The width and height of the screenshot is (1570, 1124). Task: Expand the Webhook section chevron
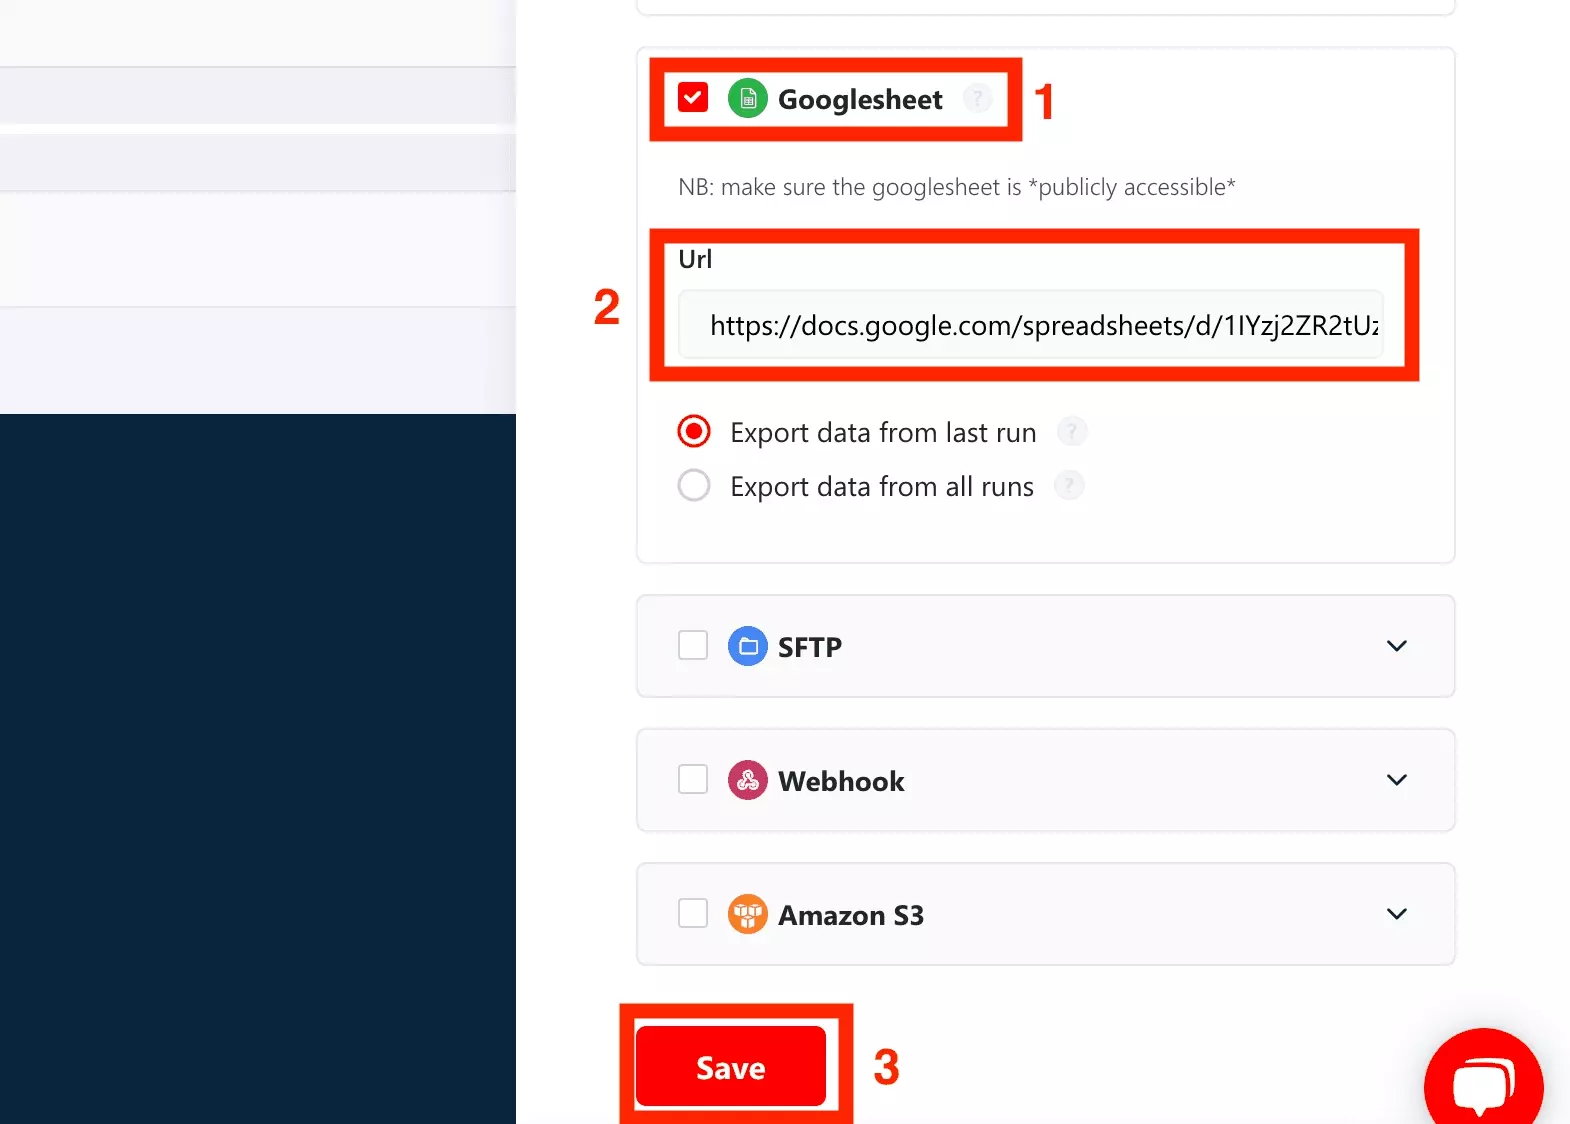tap(1397, 780)
